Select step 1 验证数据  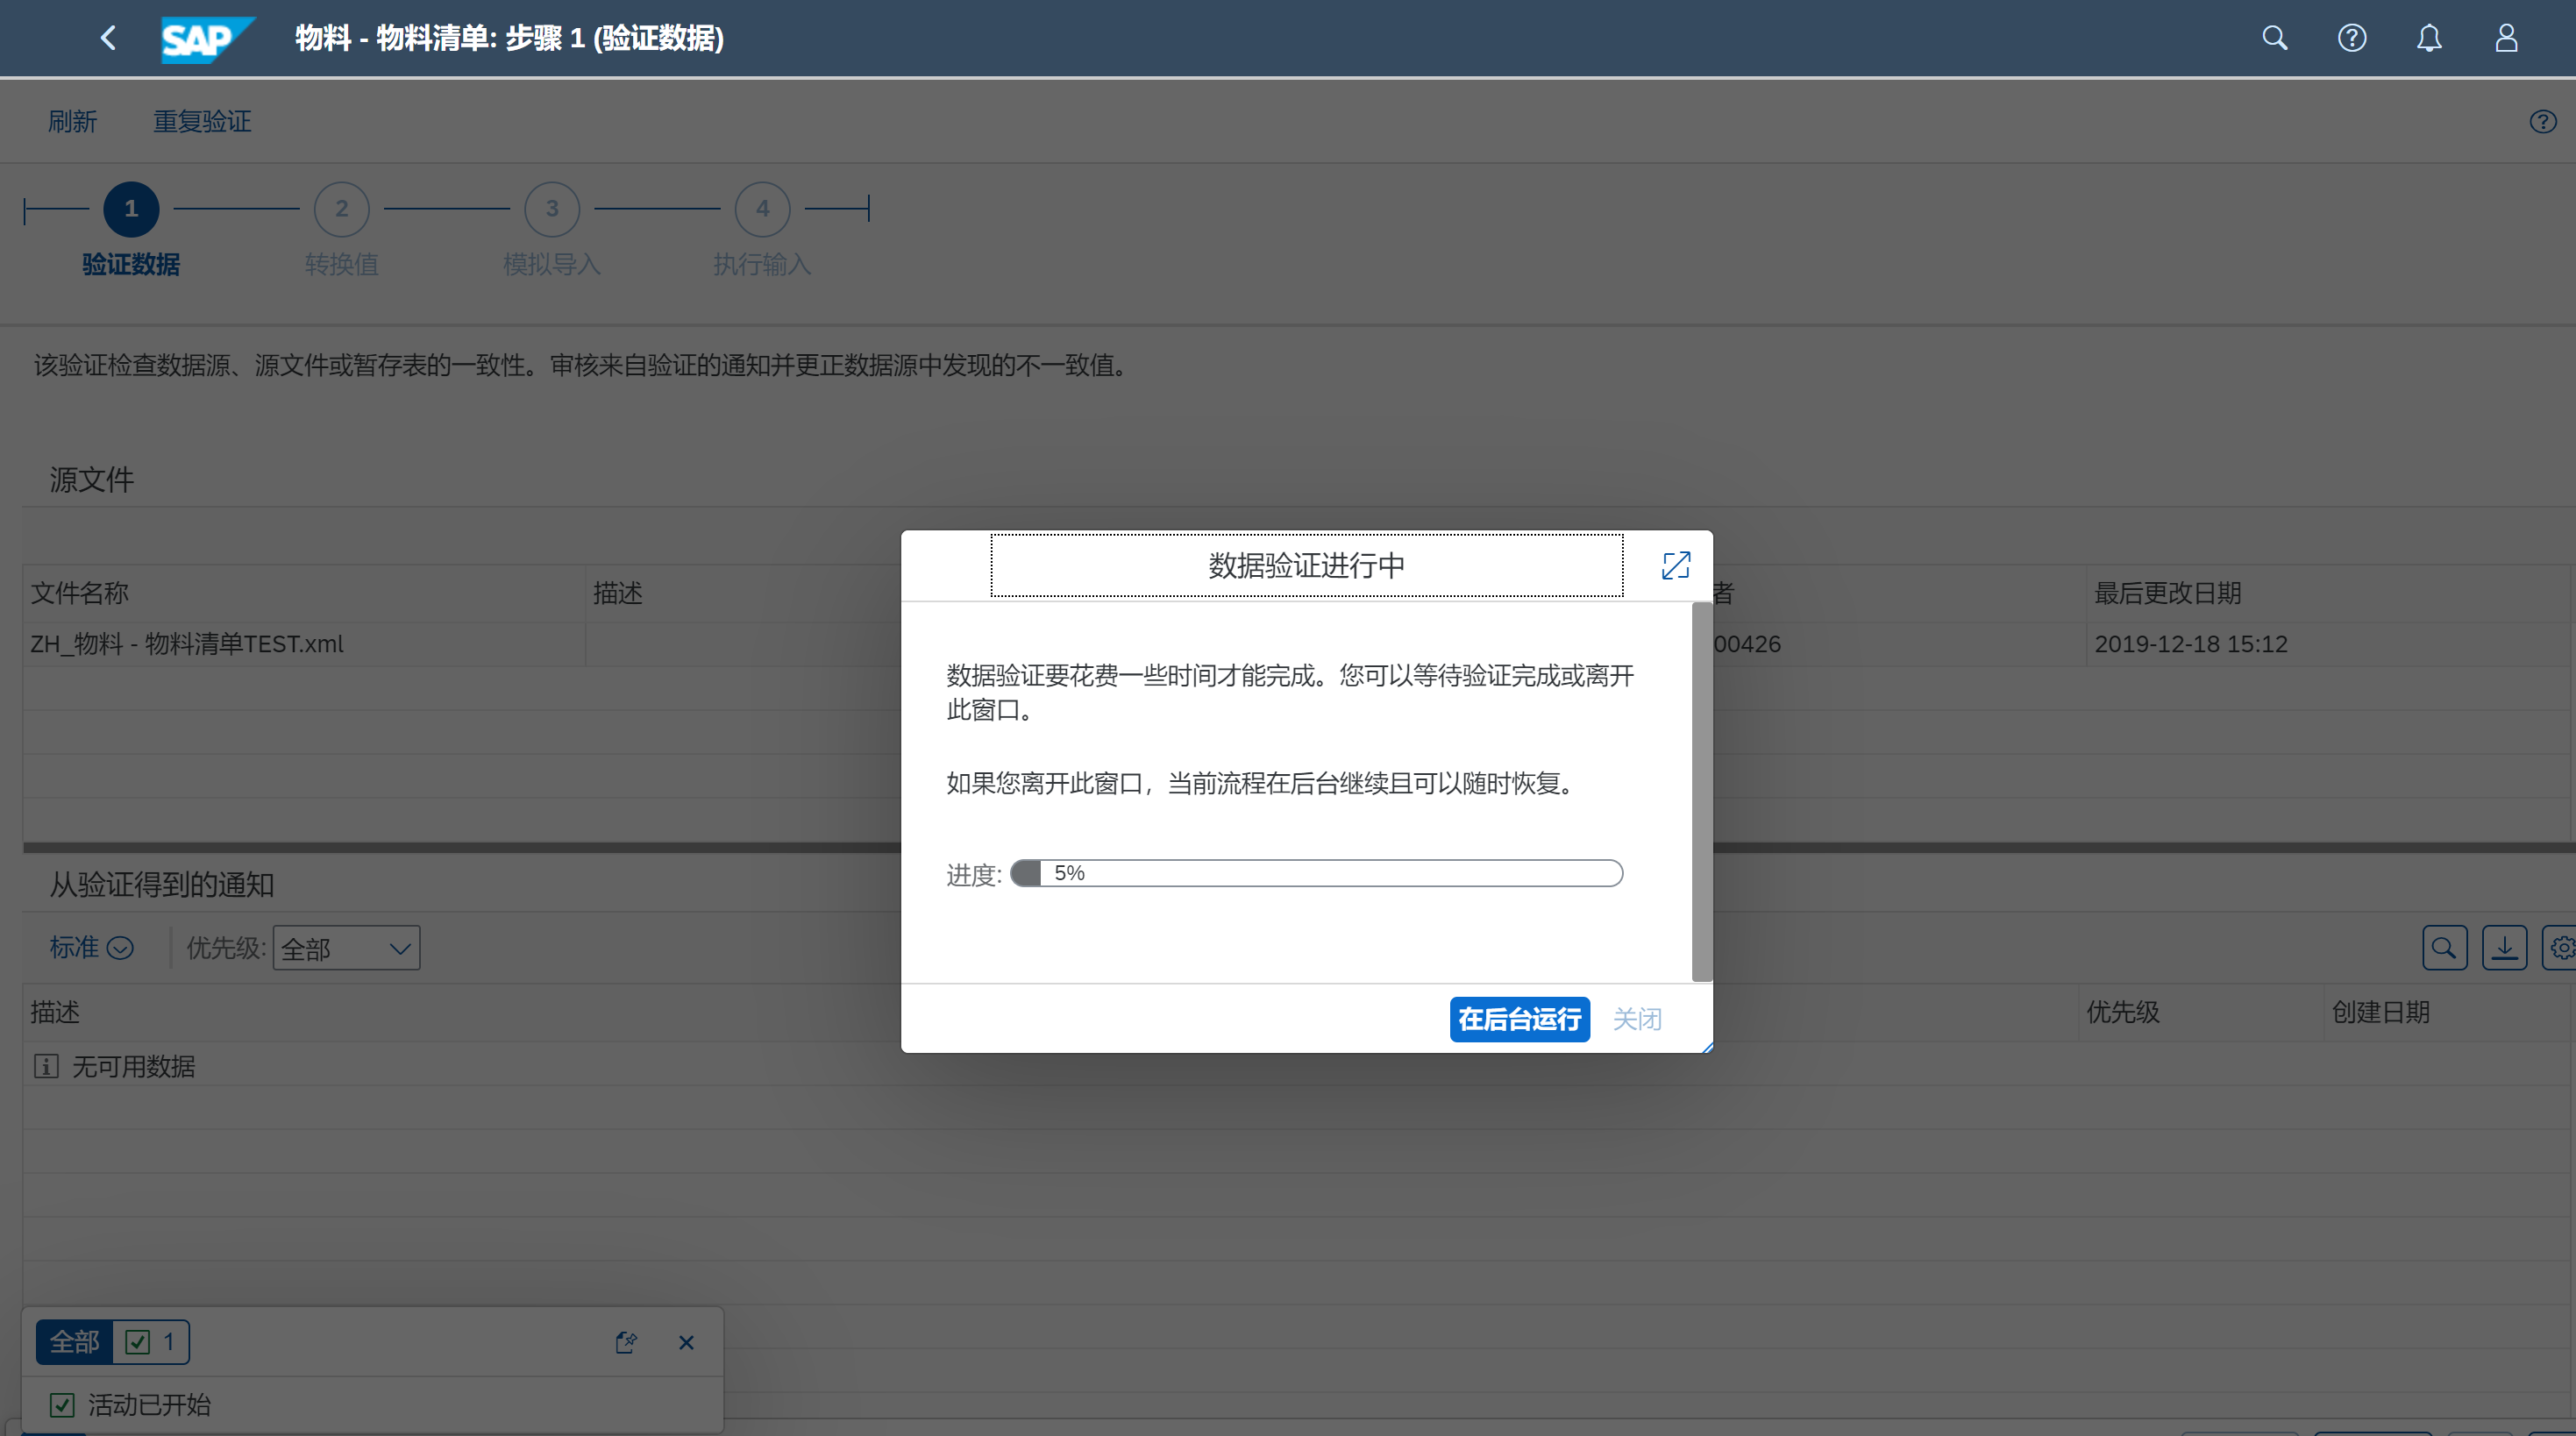point(131,209)
